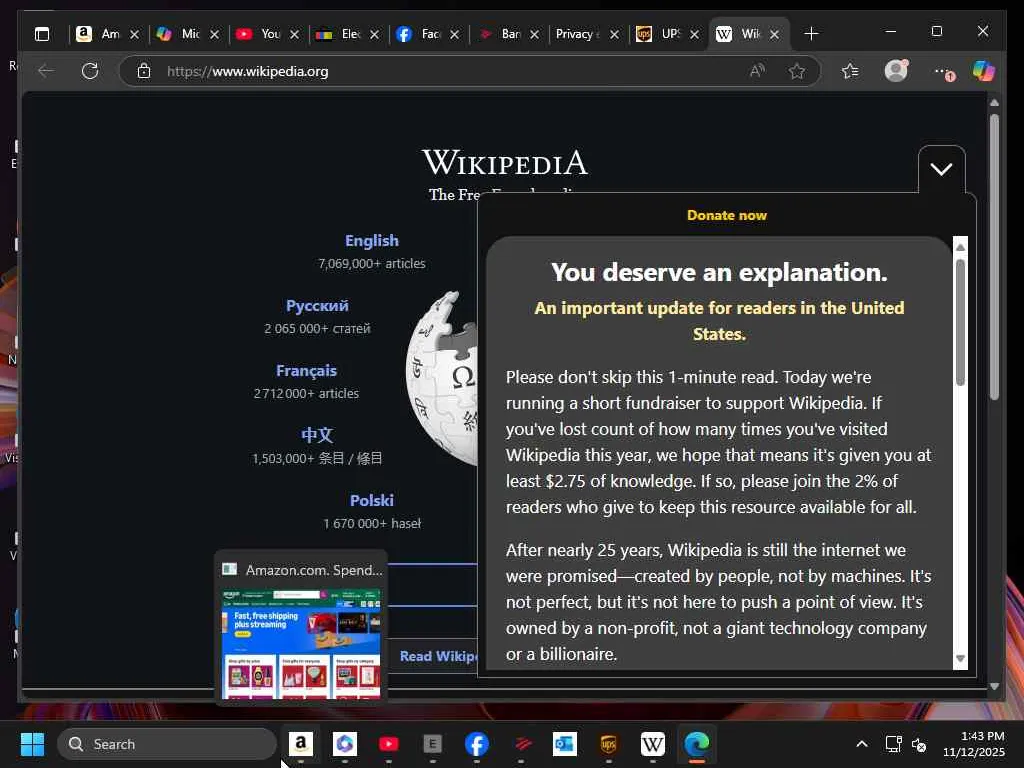Click the Wikipedia globe logo

(x=443, y=377)
